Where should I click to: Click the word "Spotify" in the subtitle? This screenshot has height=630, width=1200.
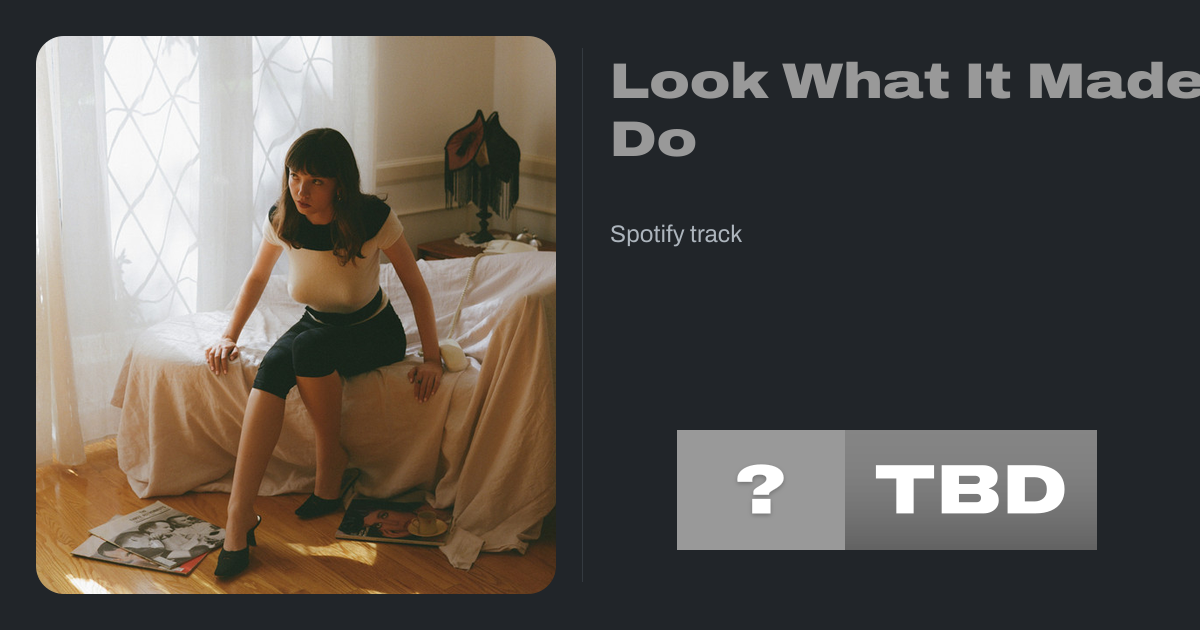(645, 234)
